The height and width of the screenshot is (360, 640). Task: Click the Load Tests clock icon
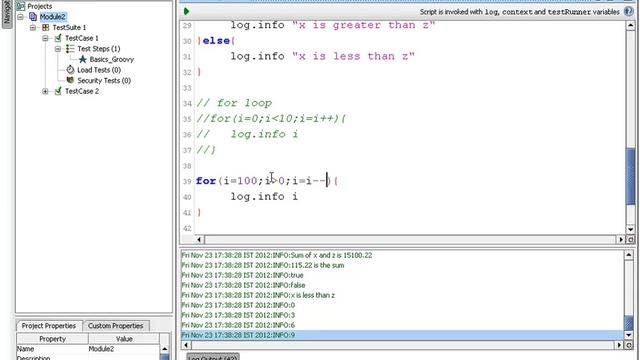pos(70,70)
